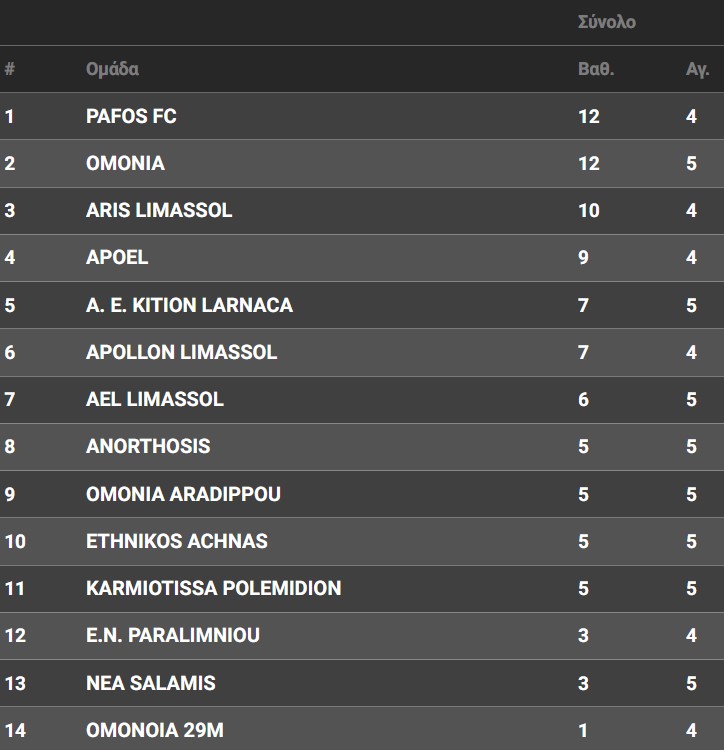Click OMONOIA 29M in last place
724x750 pixels.
click(154, 730)
